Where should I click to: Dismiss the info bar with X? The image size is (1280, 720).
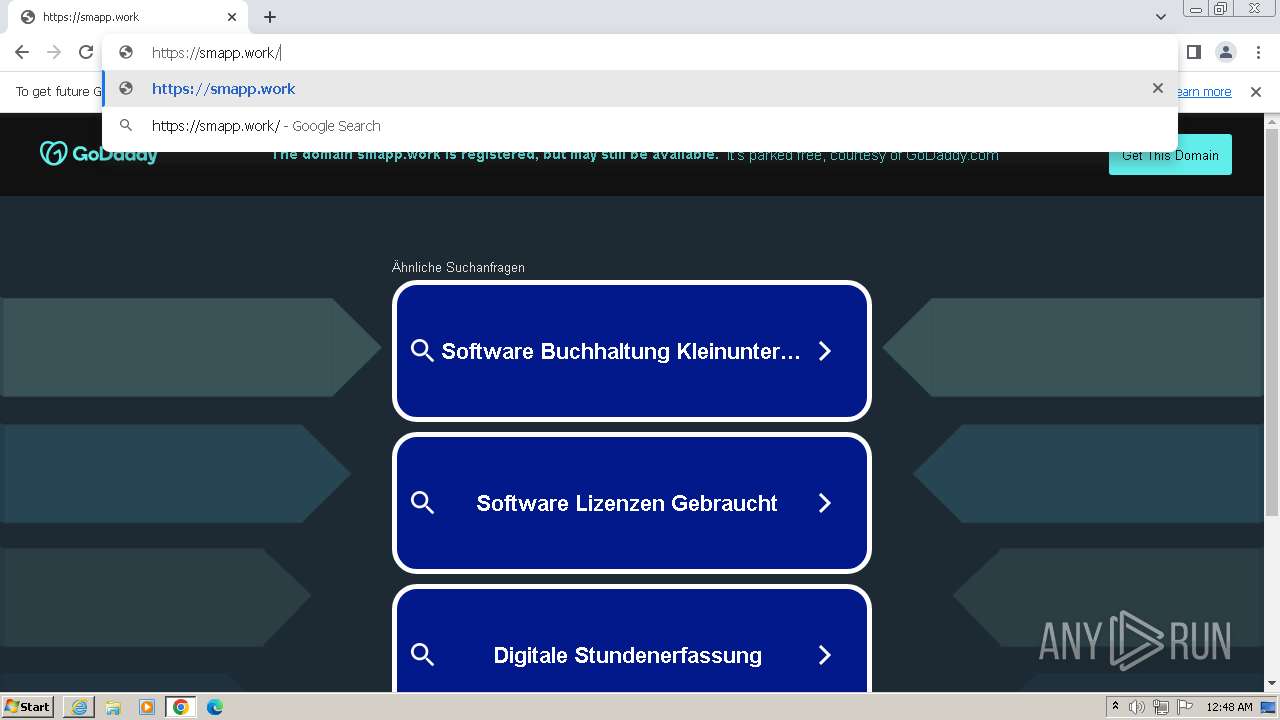[1256, 92]
